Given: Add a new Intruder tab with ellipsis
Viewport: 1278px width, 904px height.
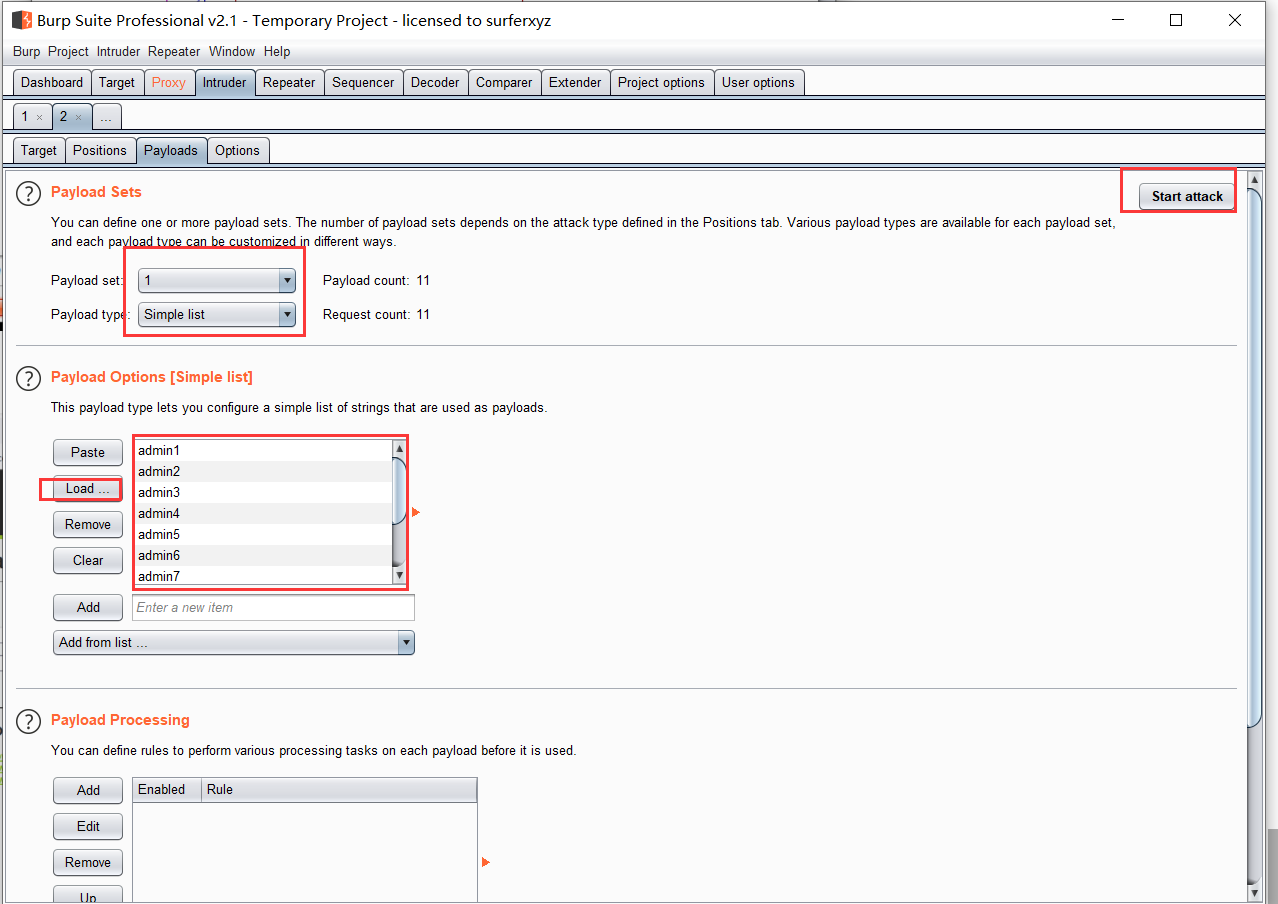Looking at the screenshot, I should [106, 117].
